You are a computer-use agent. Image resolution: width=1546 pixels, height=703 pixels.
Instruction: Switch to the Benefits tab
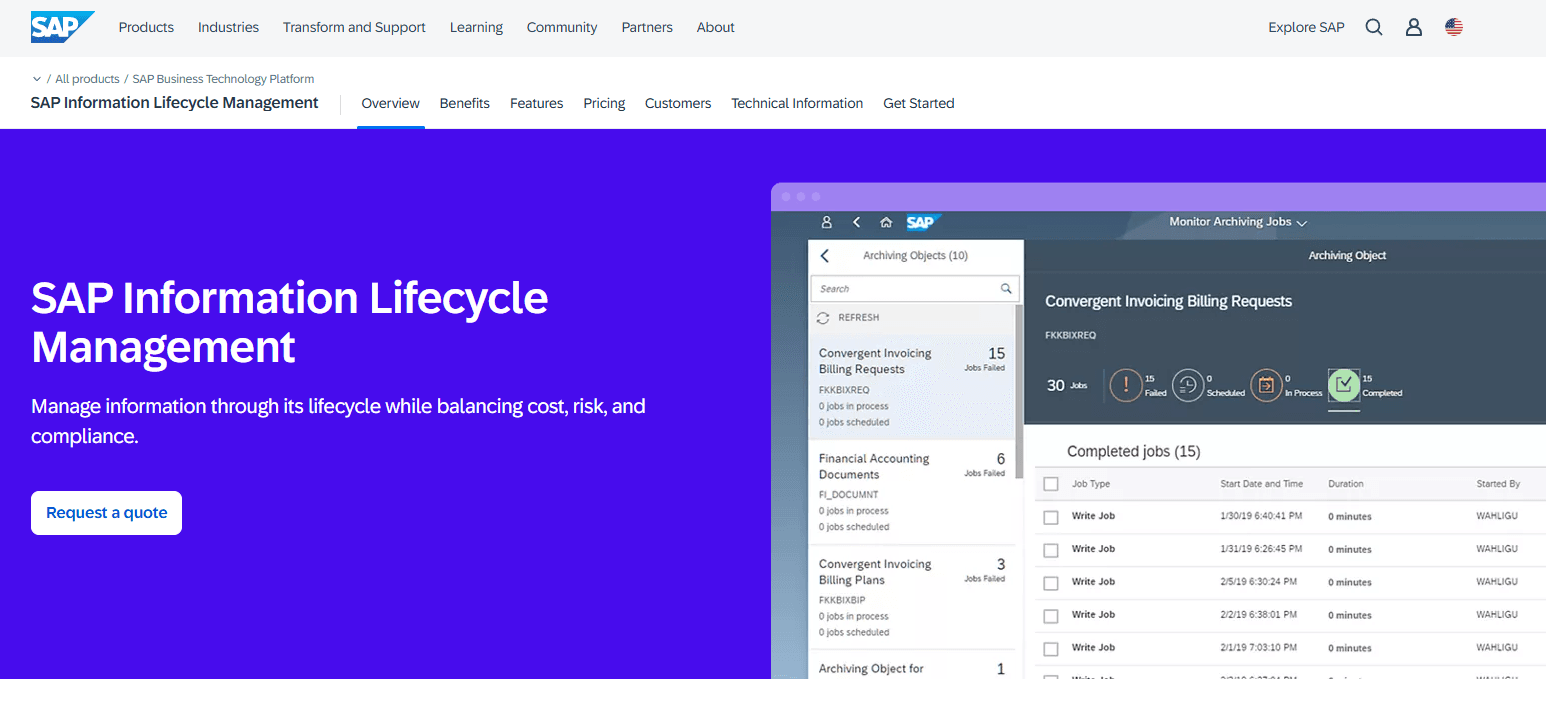465,103
